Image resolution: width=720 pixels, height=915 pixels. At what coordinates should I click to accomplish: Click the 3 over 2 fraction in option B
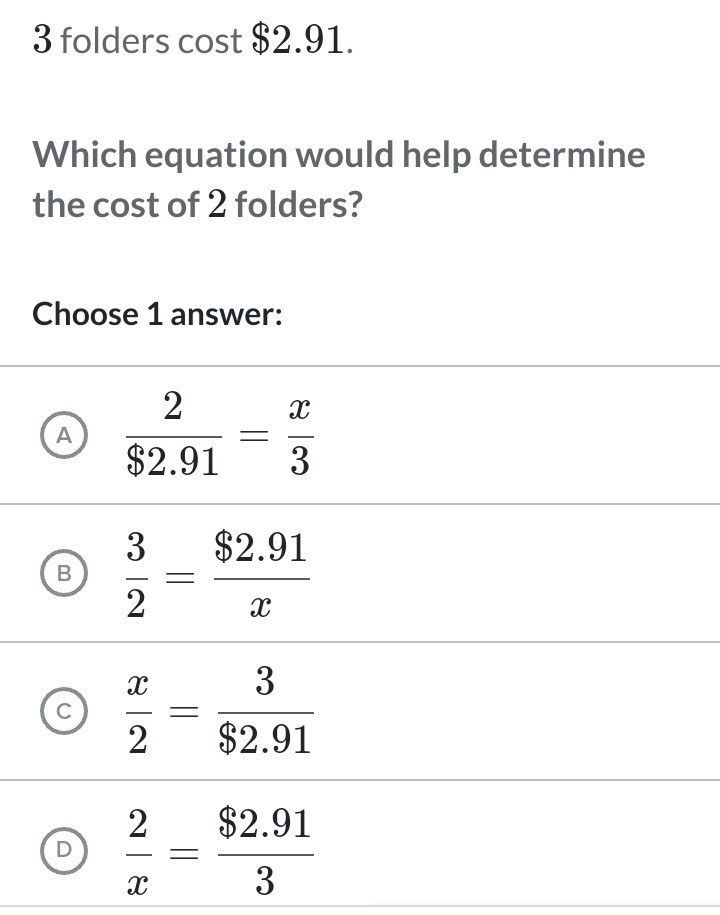point(137,573)
